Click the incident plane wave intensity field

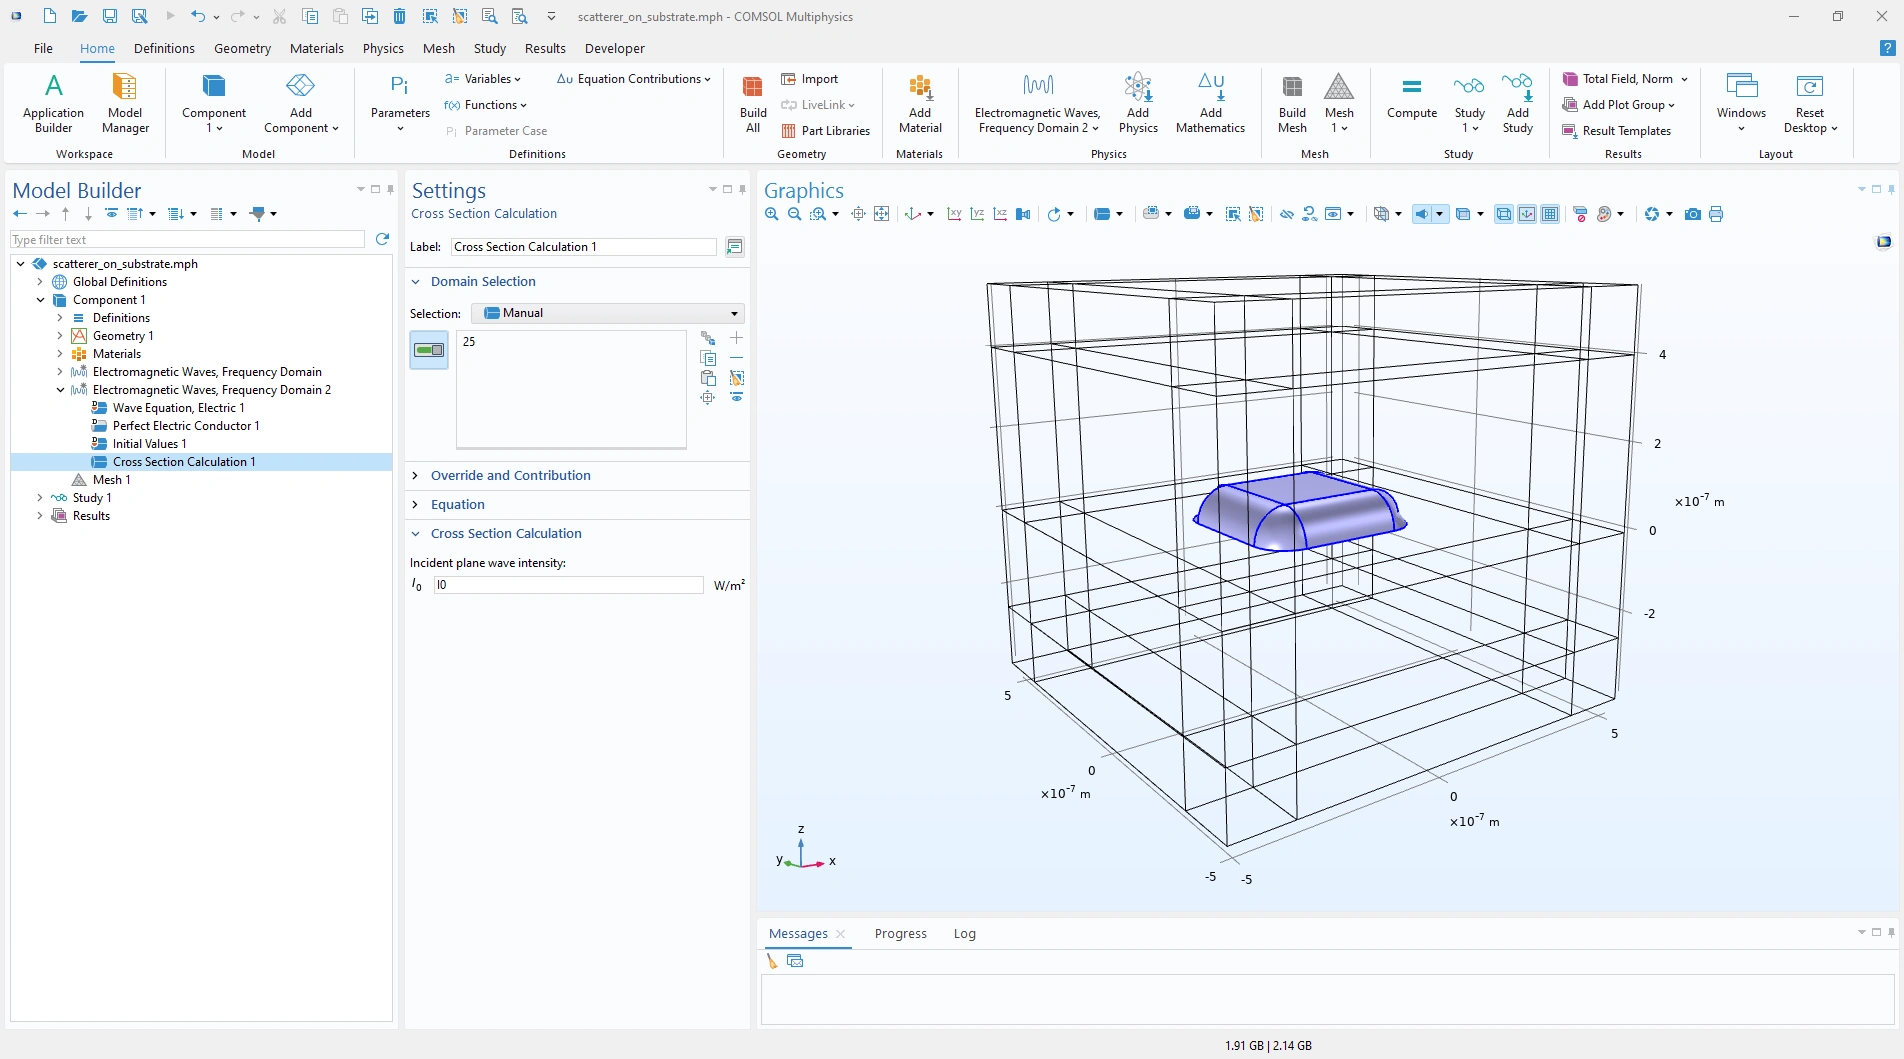[x=568, y=585]
